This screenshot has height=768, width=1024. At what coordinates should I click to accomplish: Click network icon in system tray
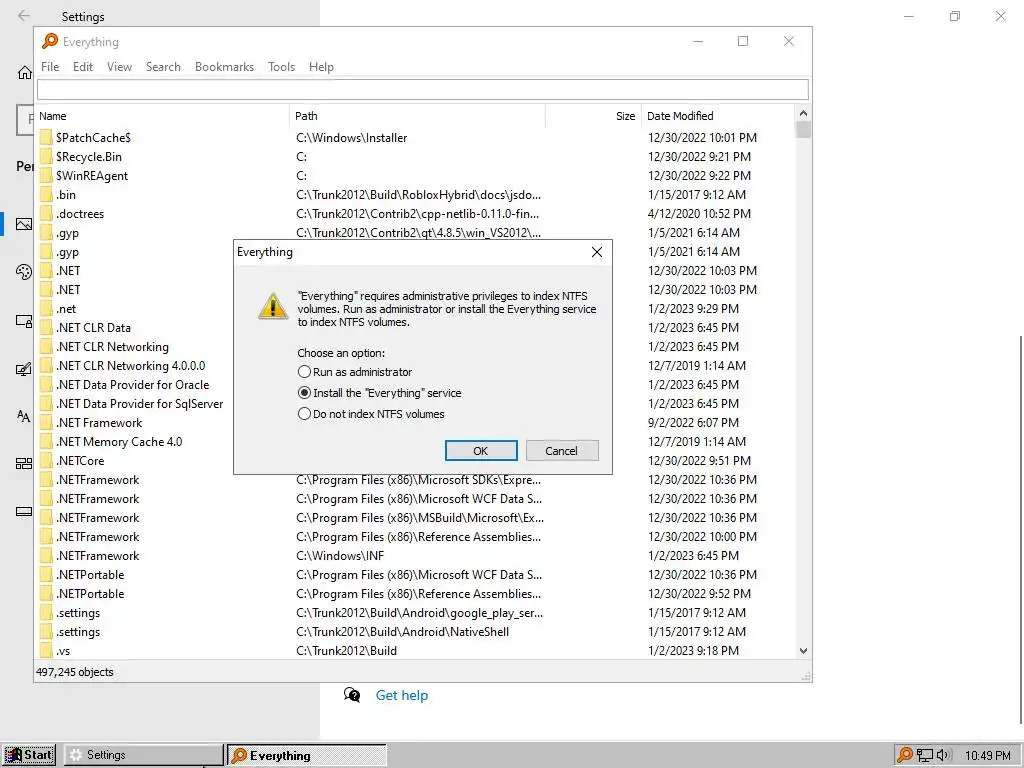(924, 756)
